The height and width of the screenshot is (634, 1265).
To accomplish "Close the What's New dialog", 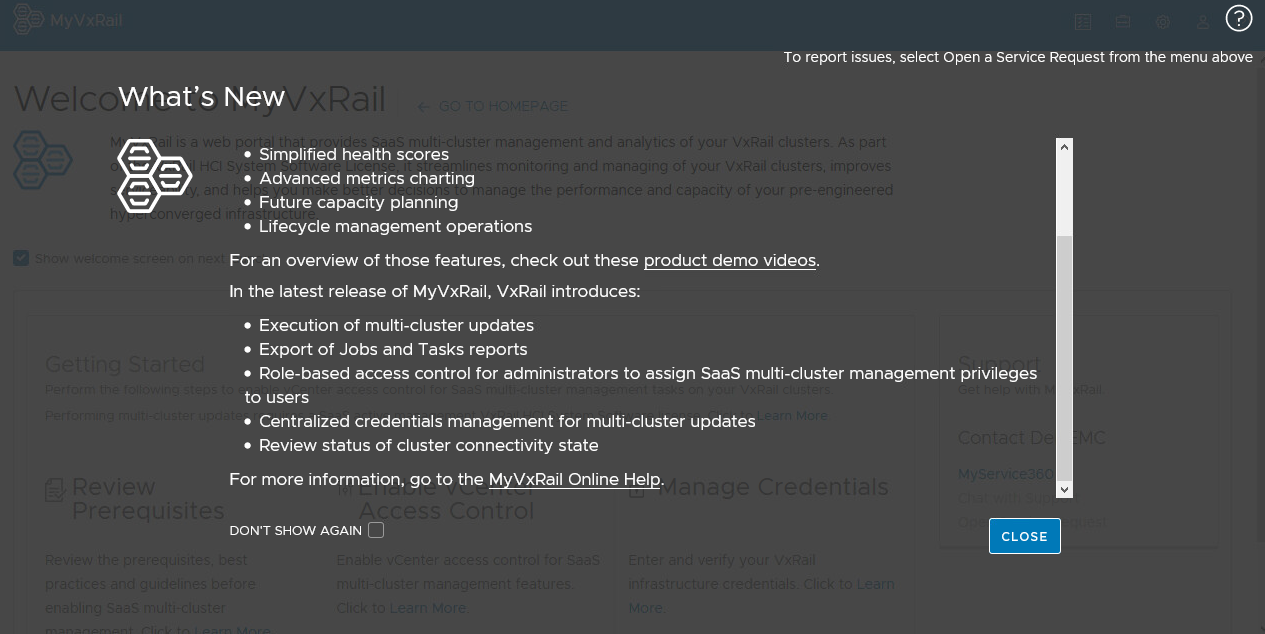I will (1024, 536).
